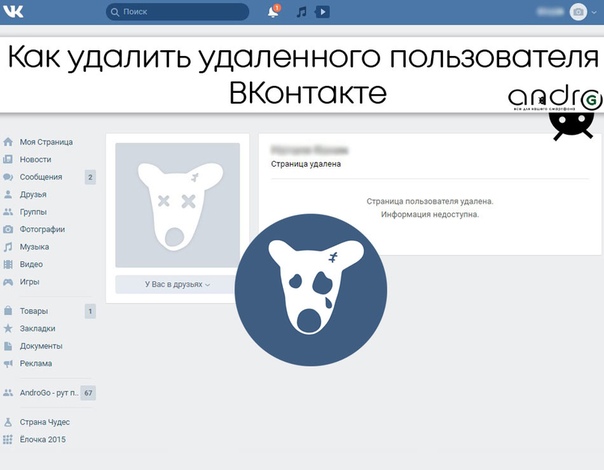The image size is (604, 470).
Task: Open Реклама
Action: click(36, 364)
